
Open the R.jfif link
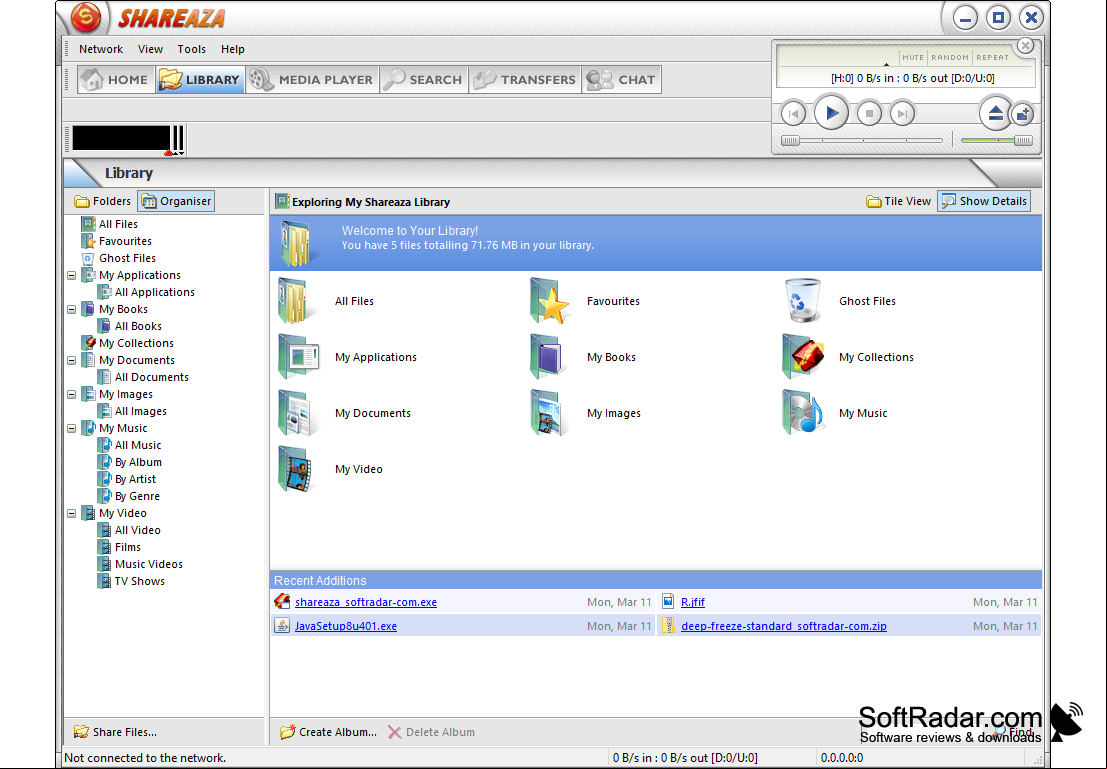[693, 602]
